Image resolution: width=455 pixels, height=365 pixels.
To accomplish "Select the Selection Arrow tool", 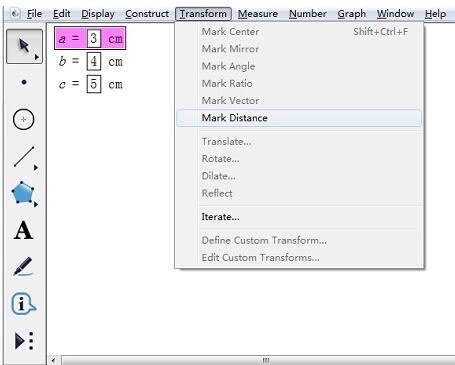I will point(24,46).
